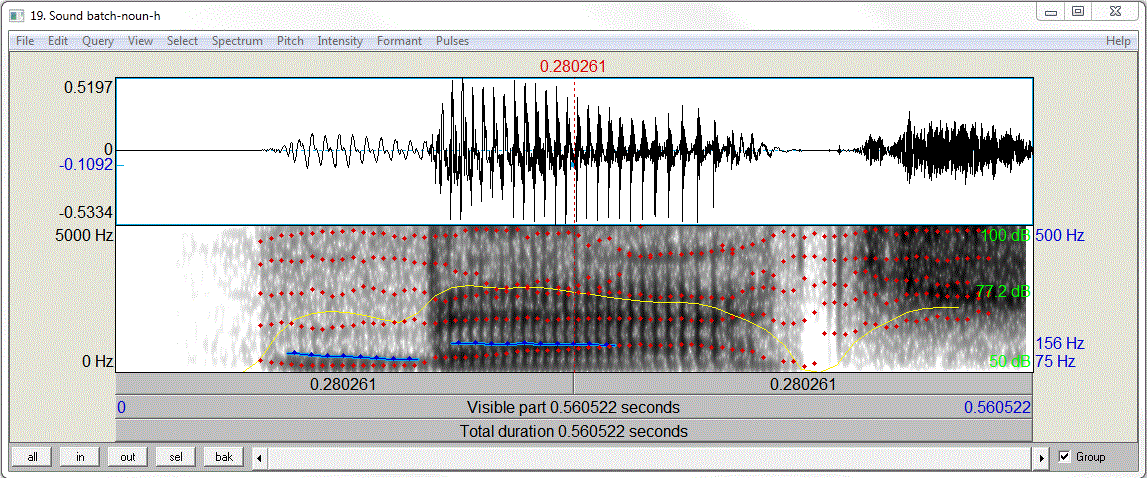1147x478 pixels.
Task: Click the 'sel' zoom button
Action: point(176,457)
